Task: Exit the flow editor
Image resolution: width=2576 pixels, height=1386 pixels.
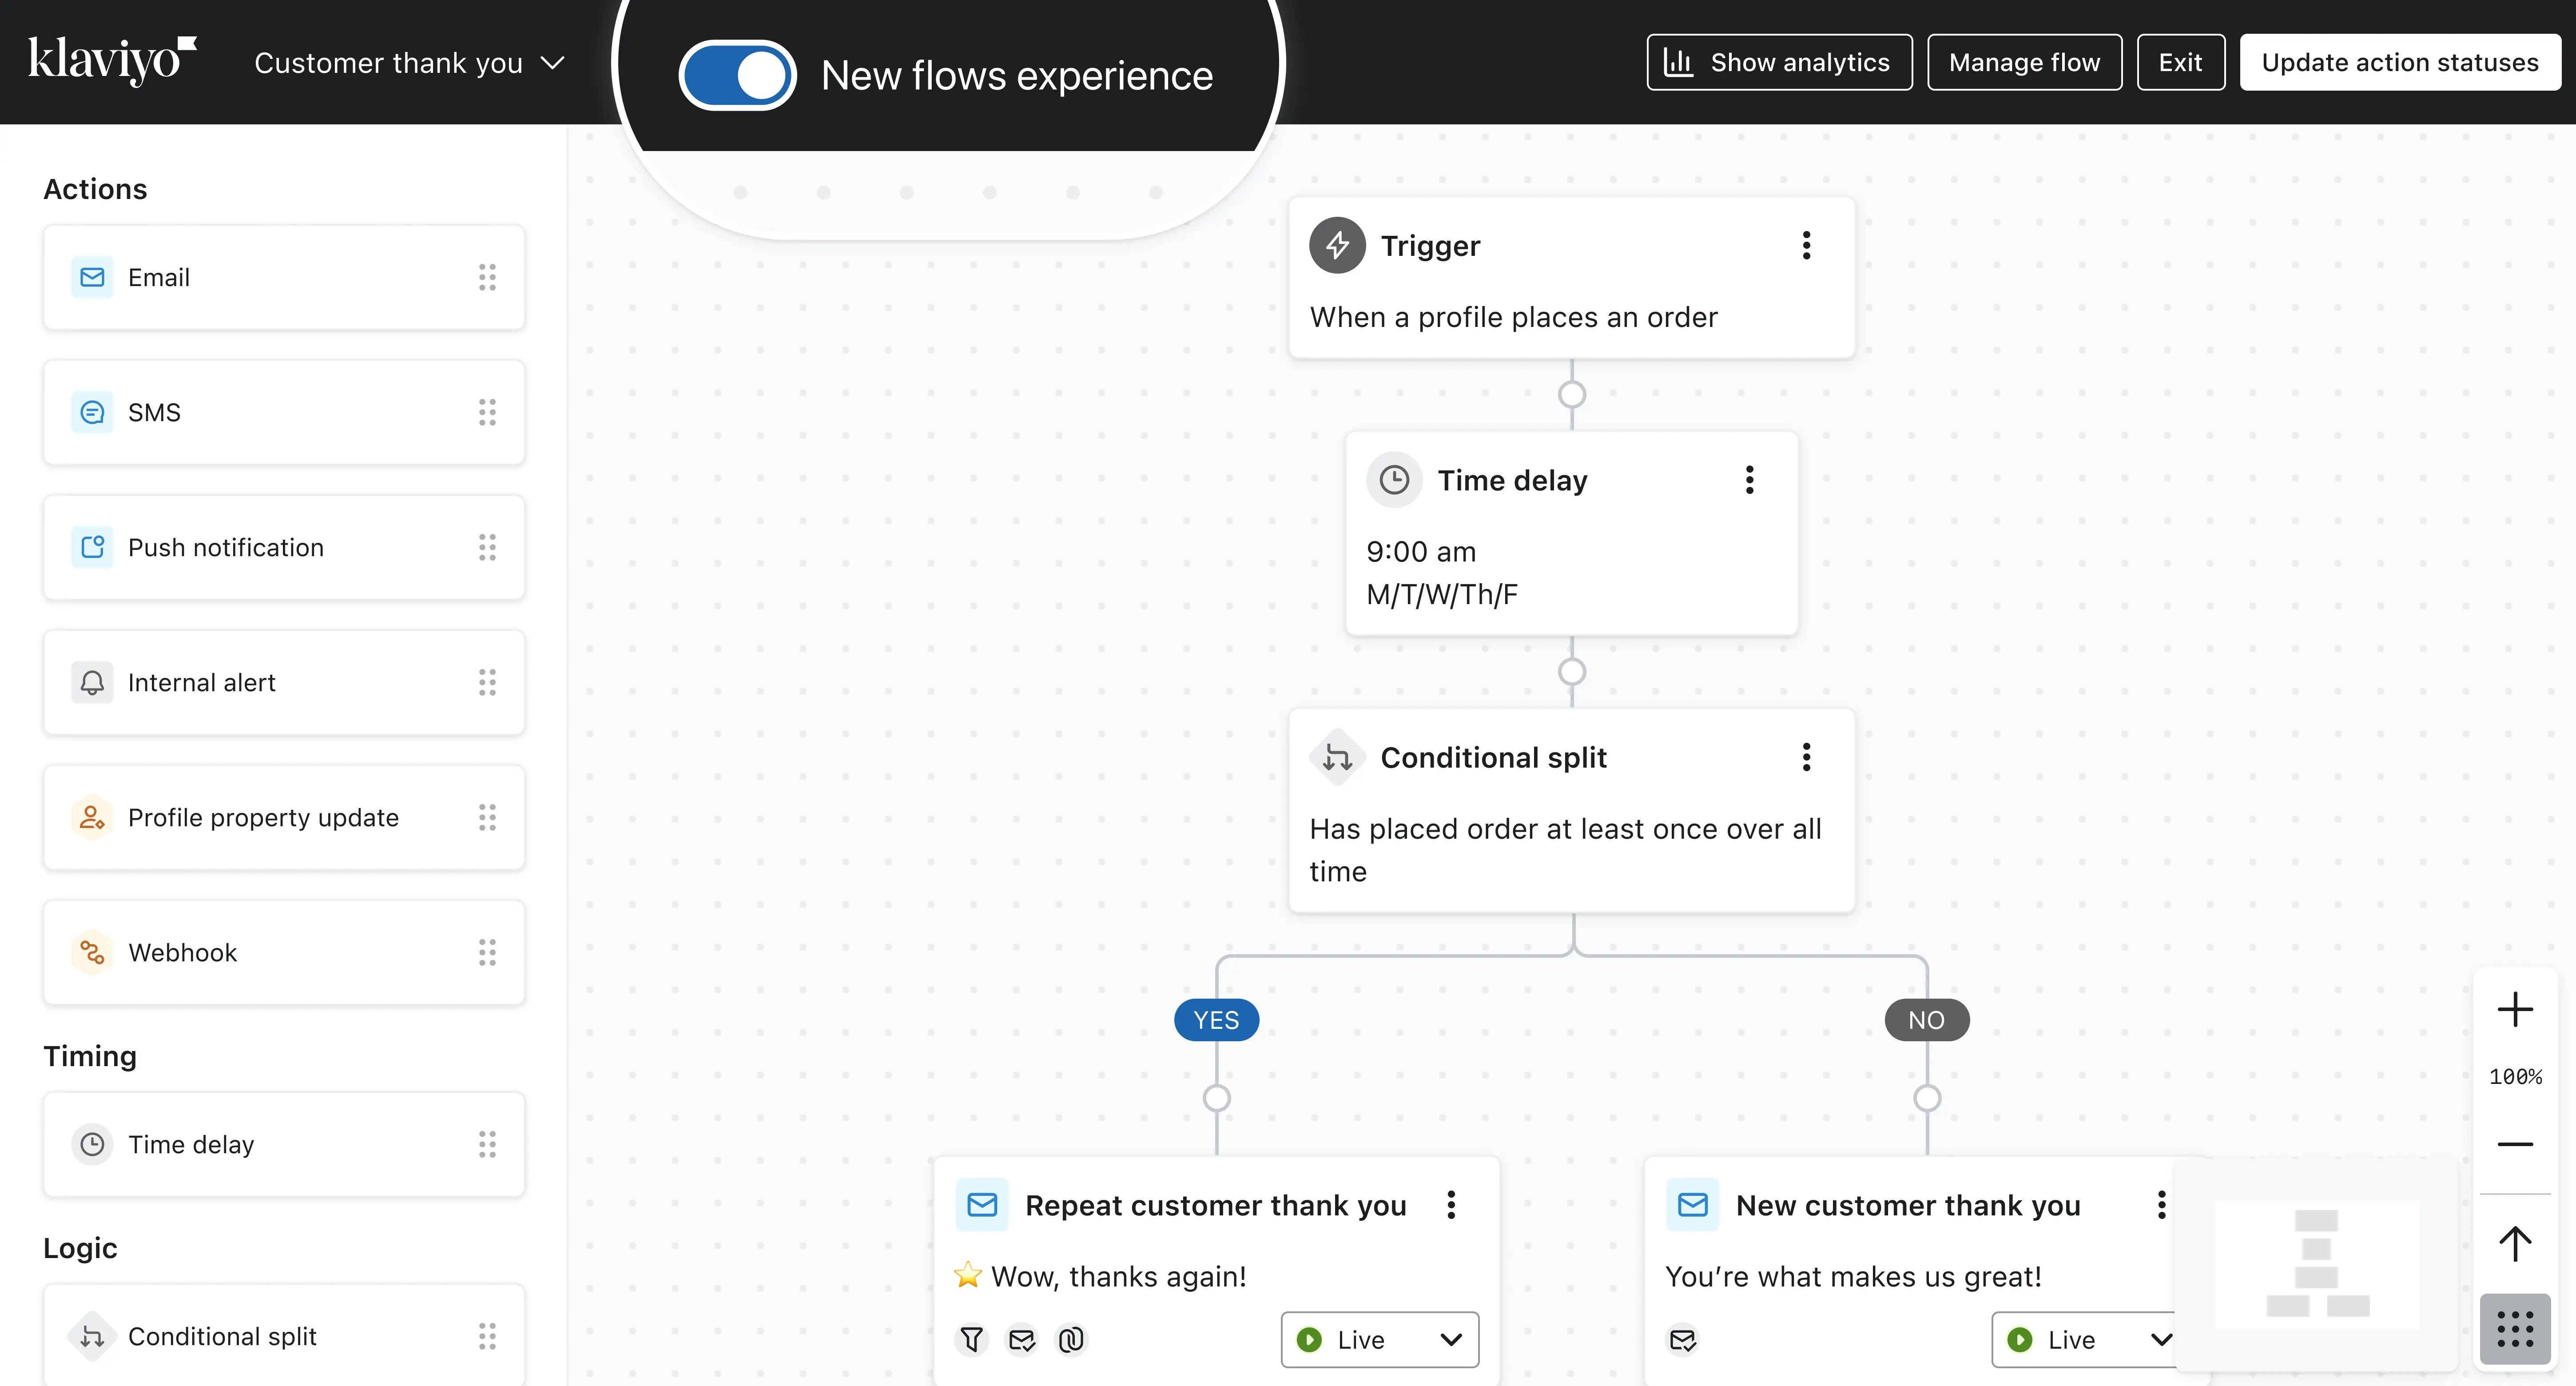Action: tap(2180, 63)
